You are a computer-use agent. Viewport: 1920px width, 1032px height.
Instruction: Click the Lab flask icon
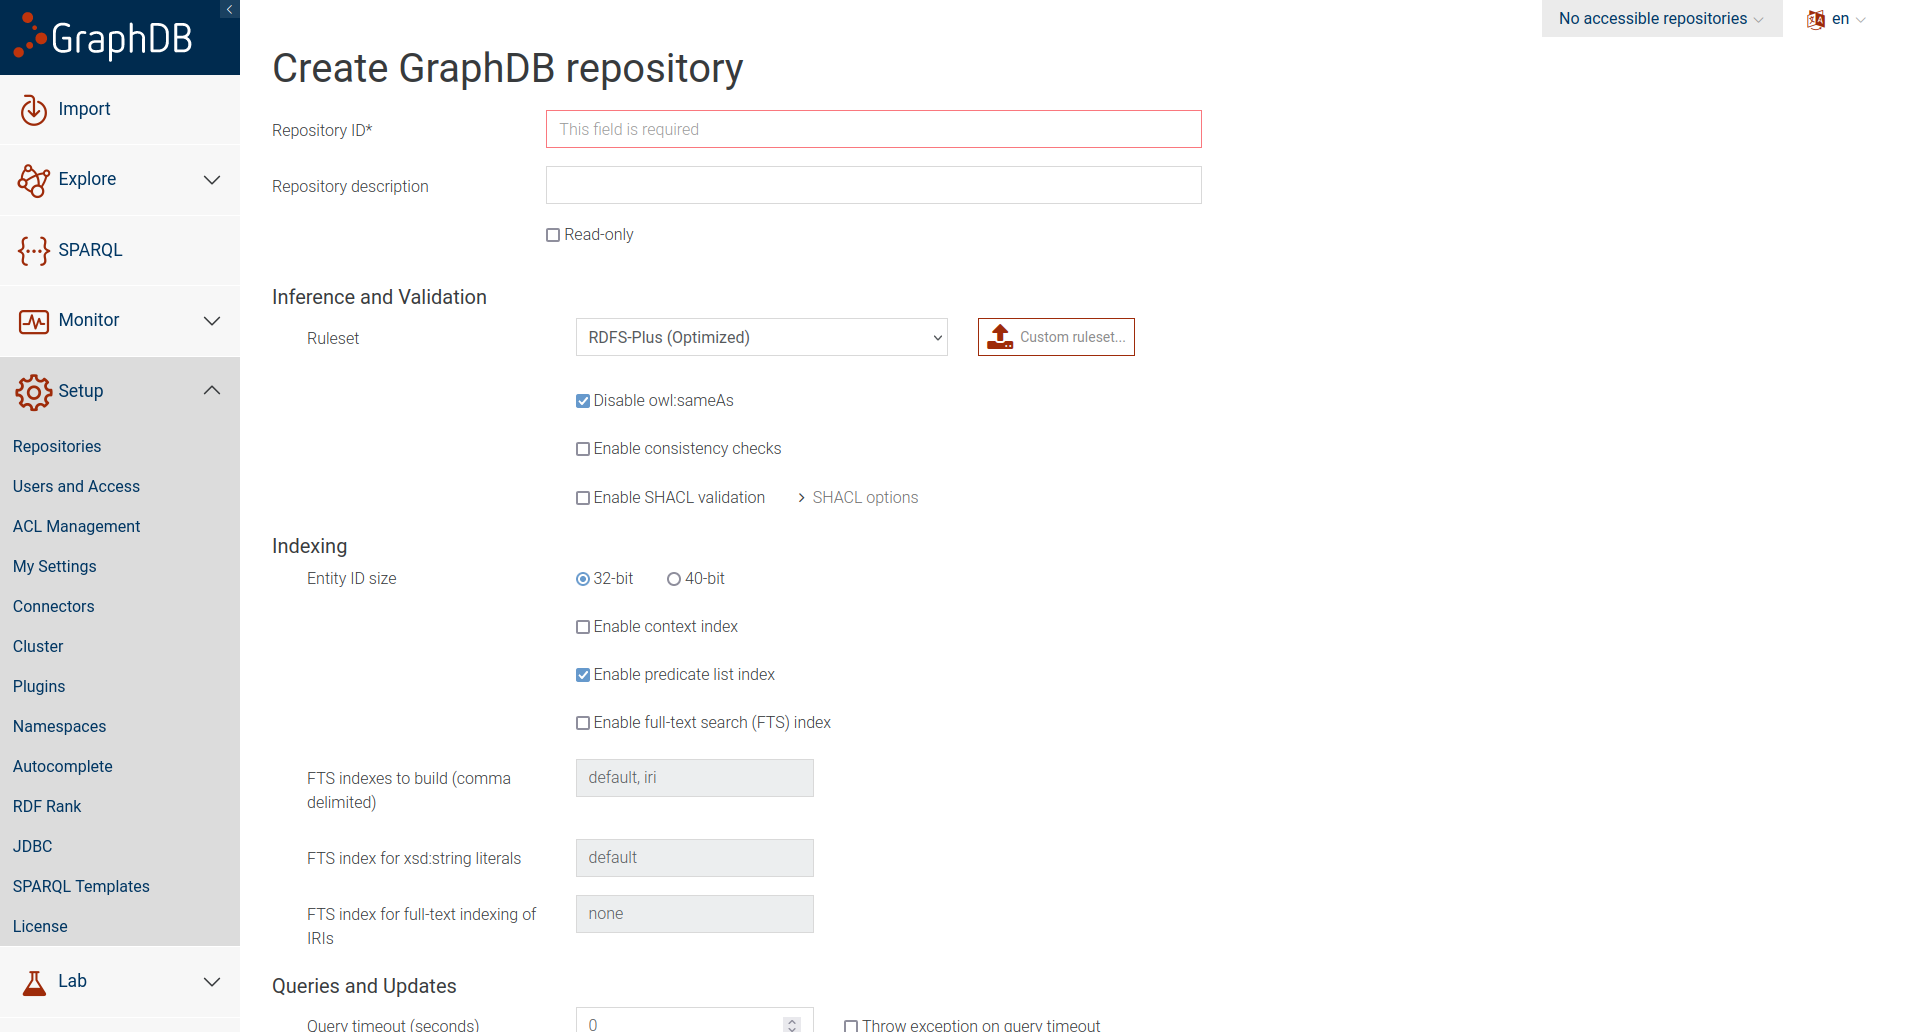(34, 982)
